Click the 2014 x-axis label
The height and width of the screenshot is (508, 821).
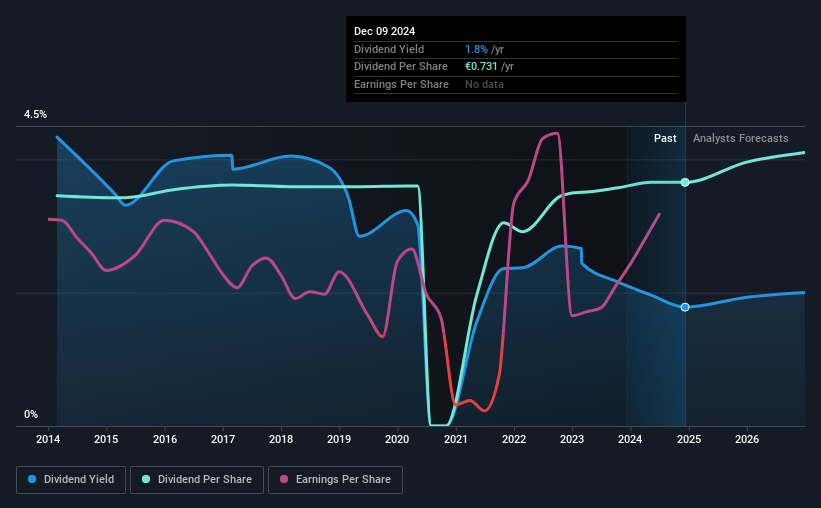(x=48, y=439)
